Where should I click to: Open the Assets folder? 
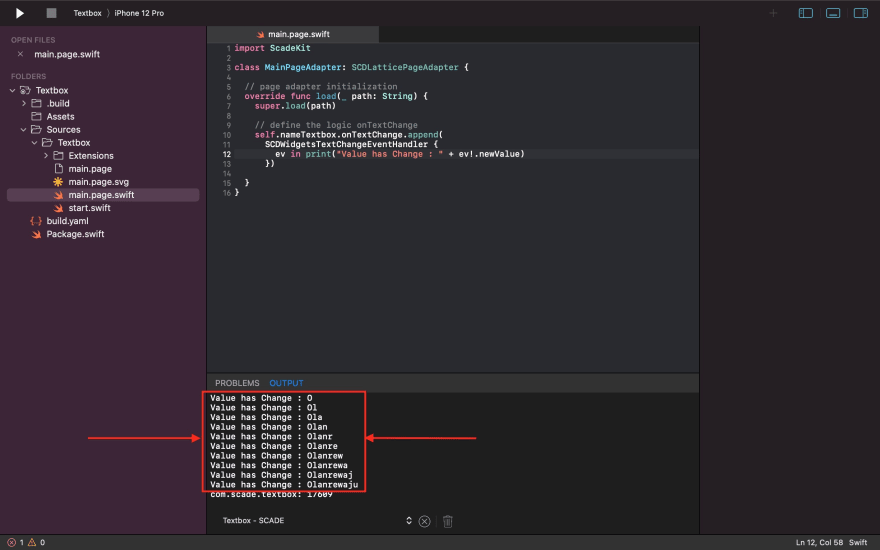[x=60, y=116]
